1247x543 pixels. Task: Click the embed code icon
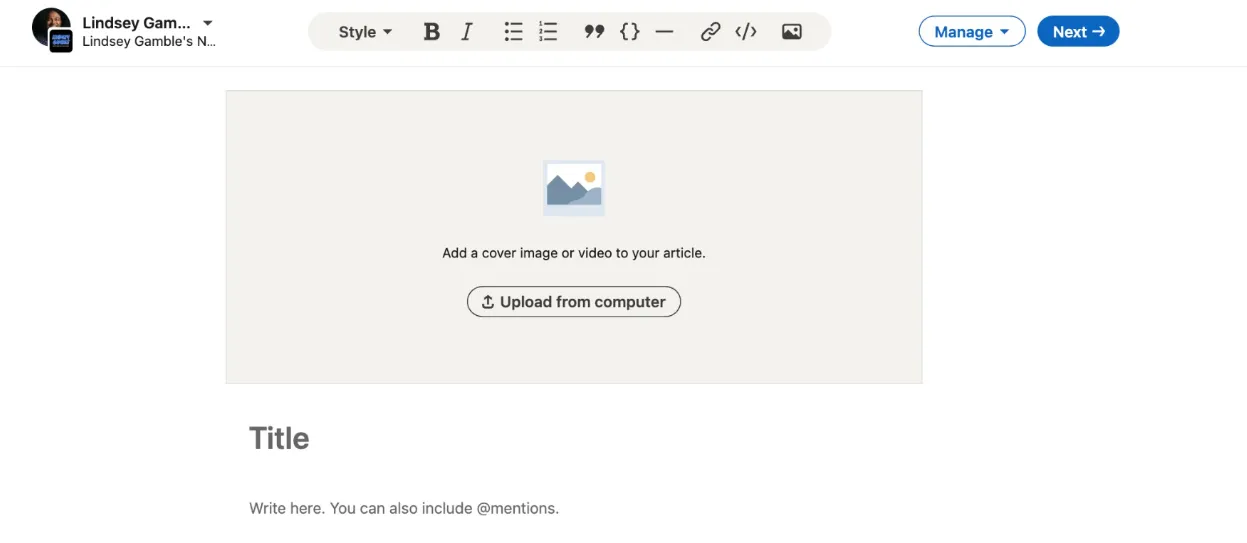(745, 32)
